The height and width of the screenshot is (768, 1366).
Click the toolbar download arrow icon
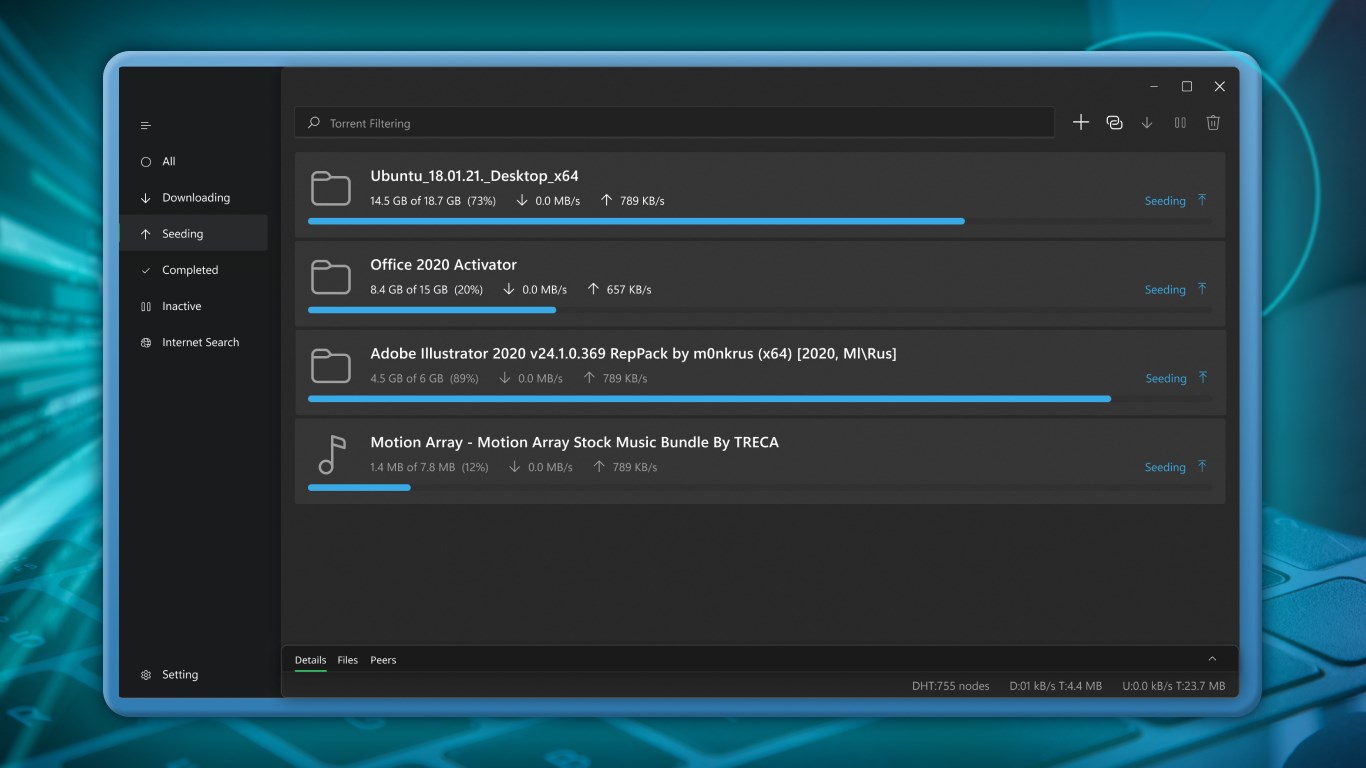tap(1147, 122)
